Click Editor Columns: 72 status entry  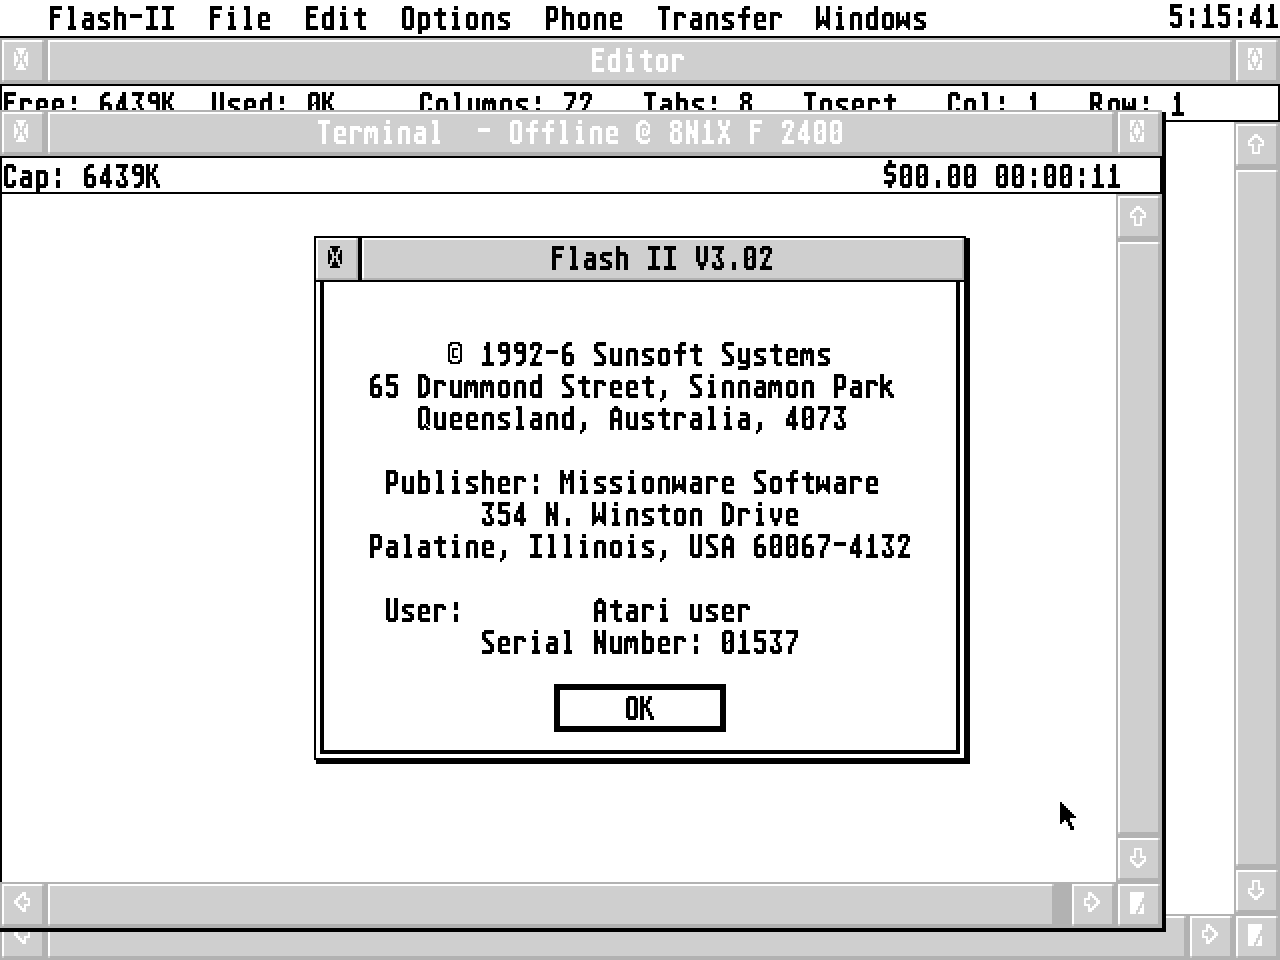[506, 103]
